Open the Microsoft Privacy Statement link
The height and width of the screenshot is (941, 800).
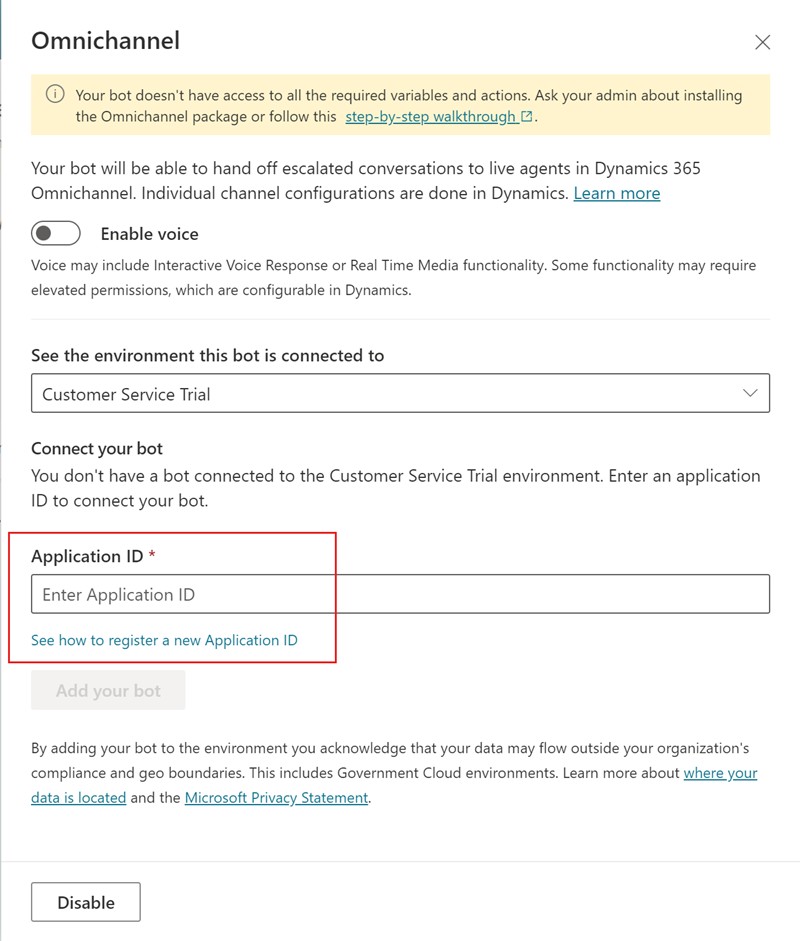[x=276, y=798]
